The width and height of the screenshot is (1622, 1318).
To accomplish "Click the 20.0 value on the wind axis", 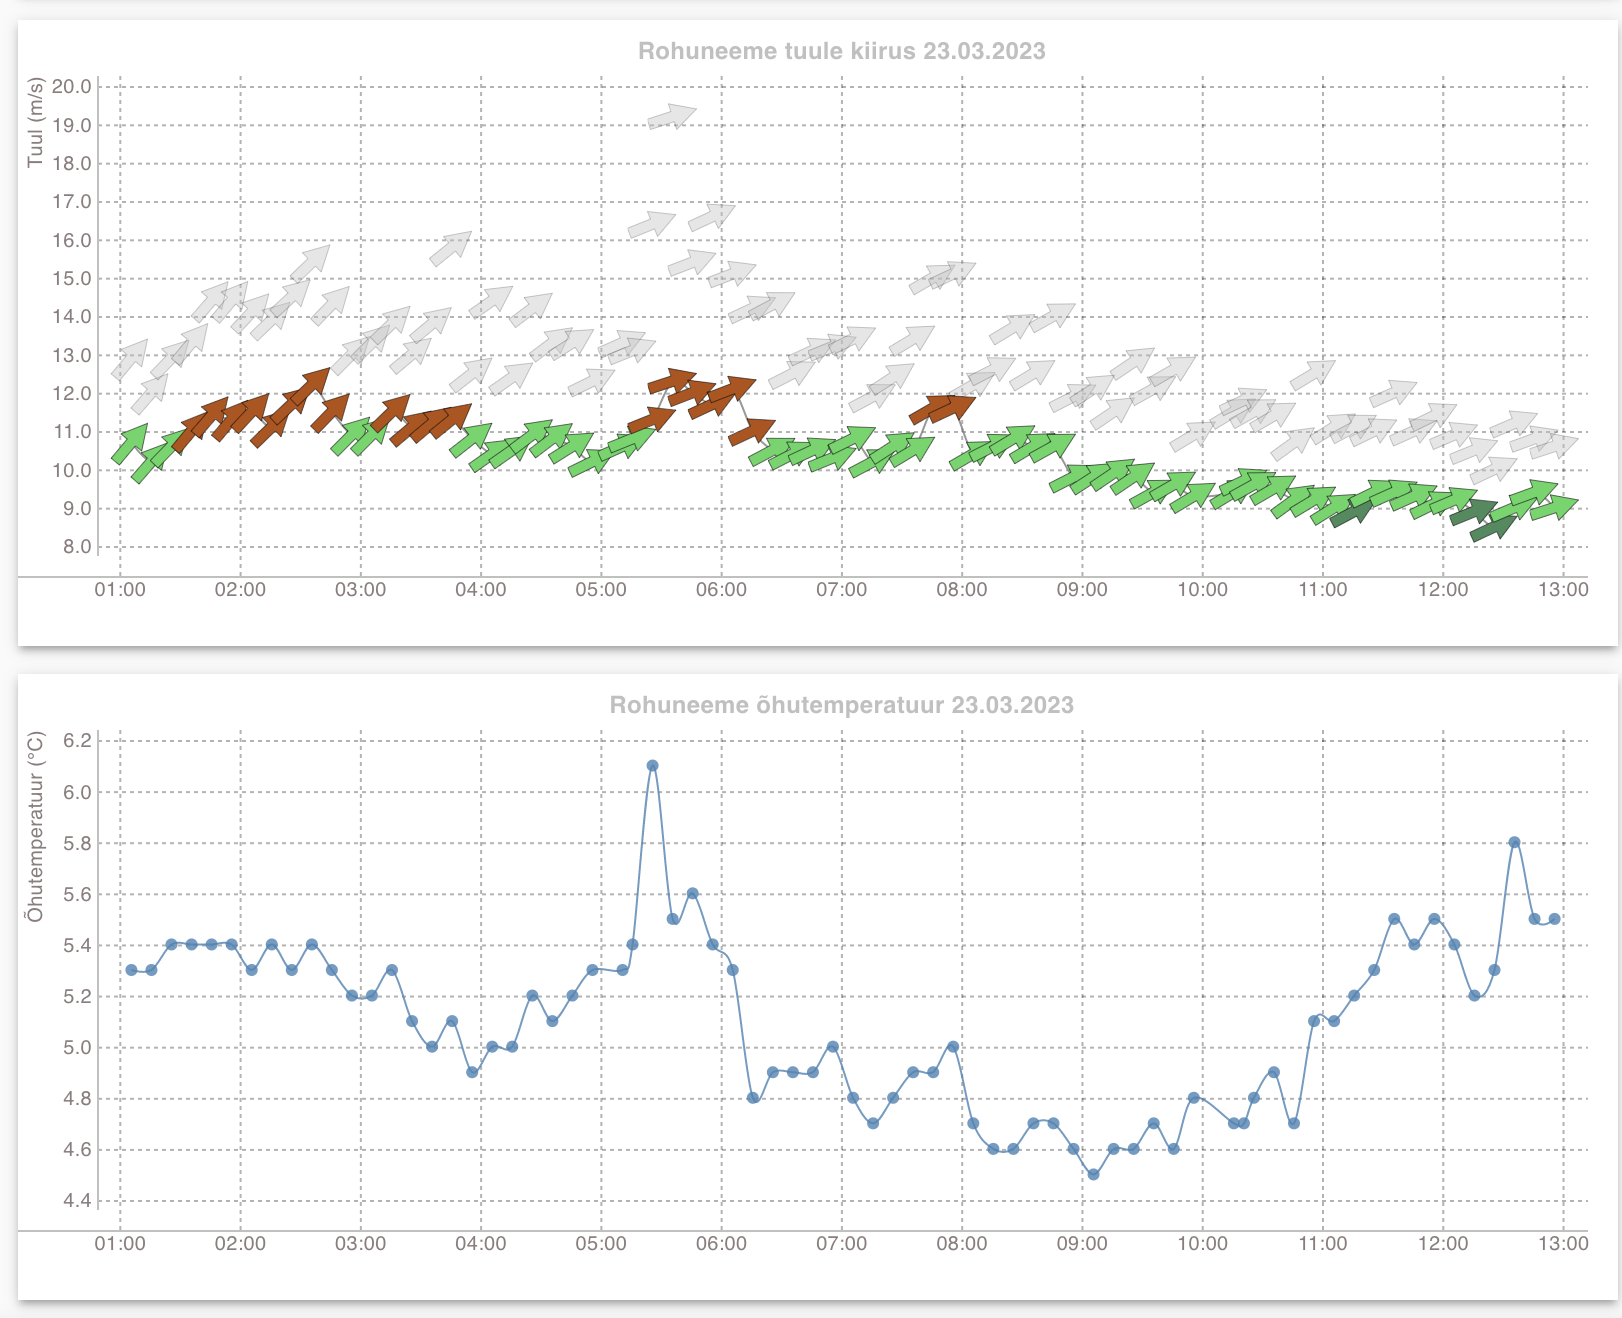I will 71,87.
